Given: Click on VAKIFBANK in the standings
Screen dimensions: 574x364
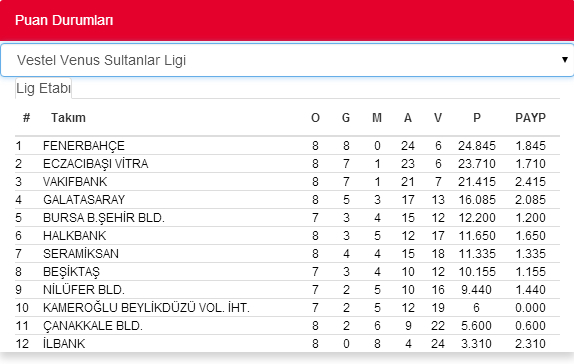Looking at the screenshot, I should (75, 182).
